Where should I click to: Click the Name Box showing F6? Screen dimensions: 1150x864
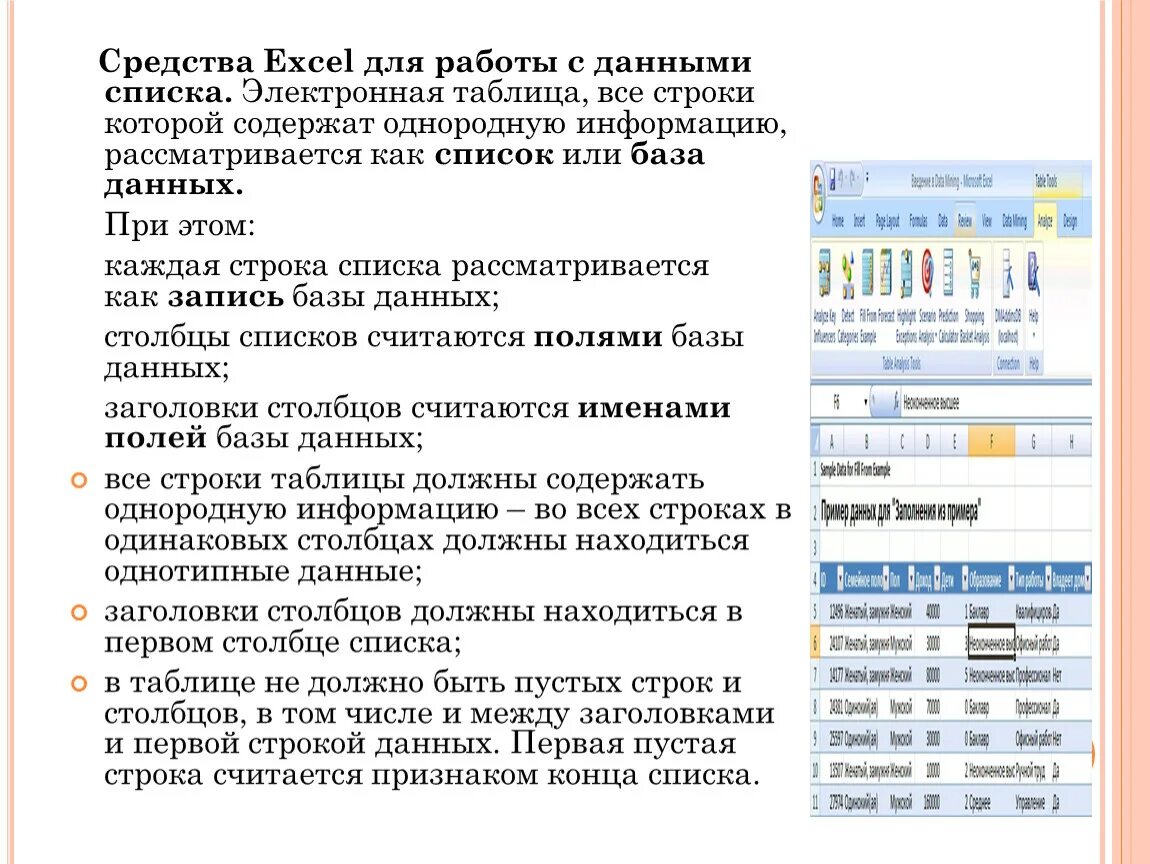click(x=838, y=402)
